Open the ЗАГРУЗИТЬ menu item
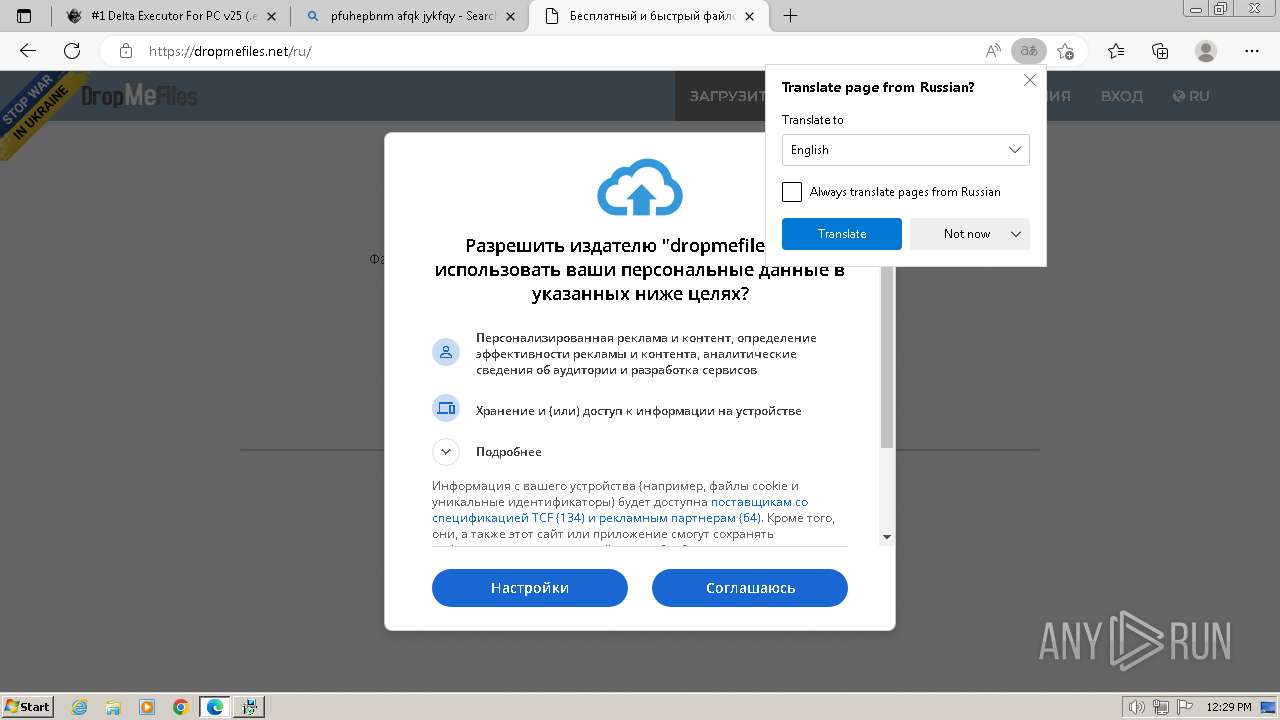This screenshot has height=720, width=1280. pos(727,96)
